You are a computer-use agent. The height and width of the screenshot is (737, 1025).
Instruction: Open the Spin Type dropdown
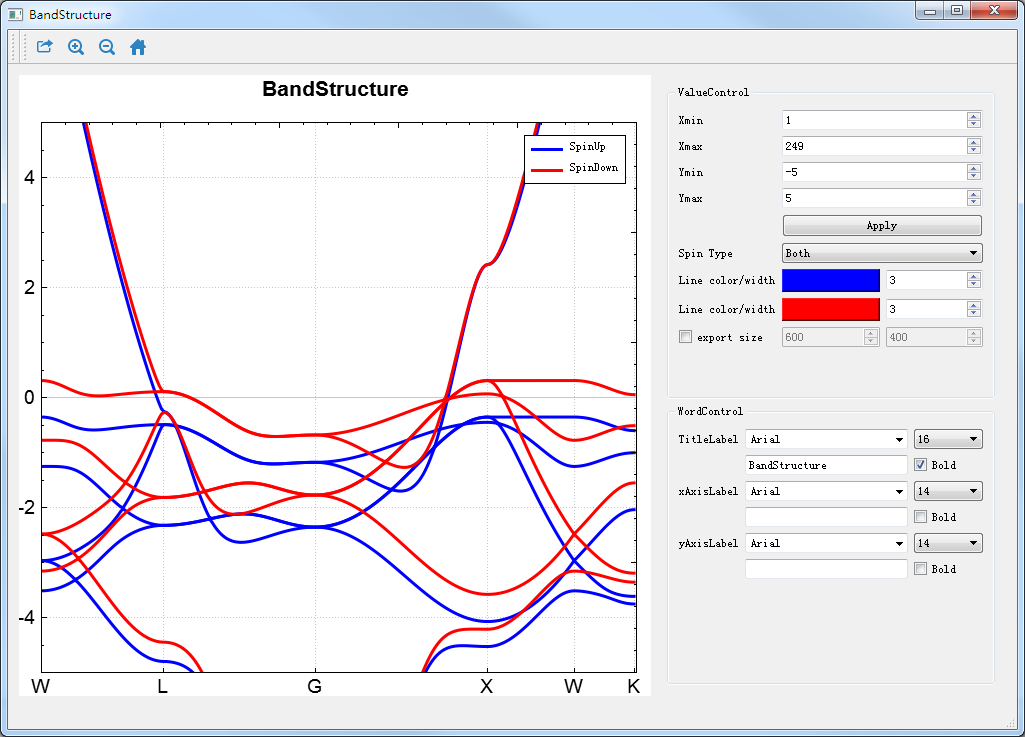point(881,254)
